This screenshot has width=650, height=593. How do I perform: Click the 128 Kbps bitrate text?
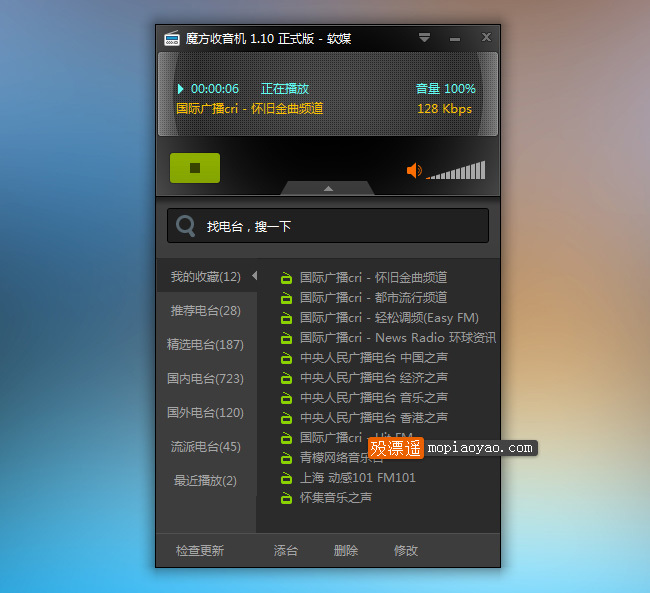[x=444, y=109]
